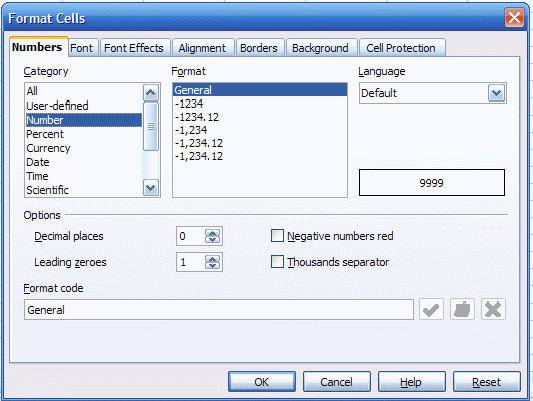Increase the Decimal places spinner value
This screenshot has width=533, height=401.
click(x=213, y=233)
